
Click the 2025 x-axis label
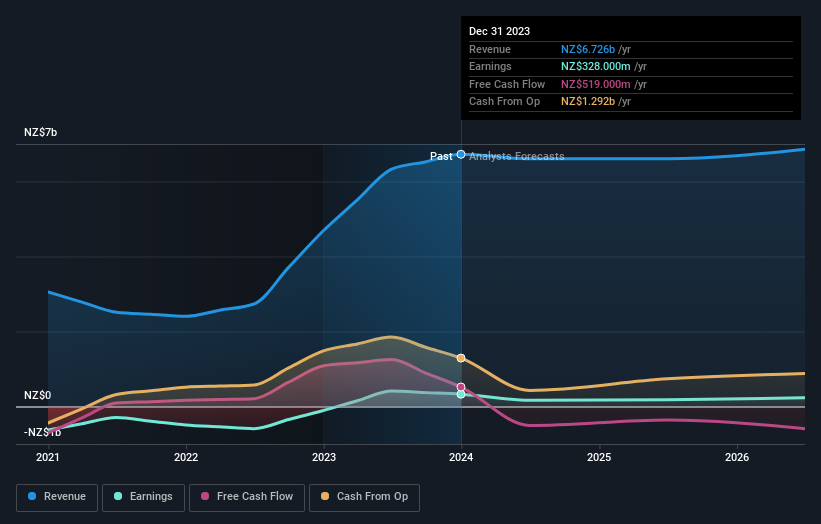tap(599, 458)
